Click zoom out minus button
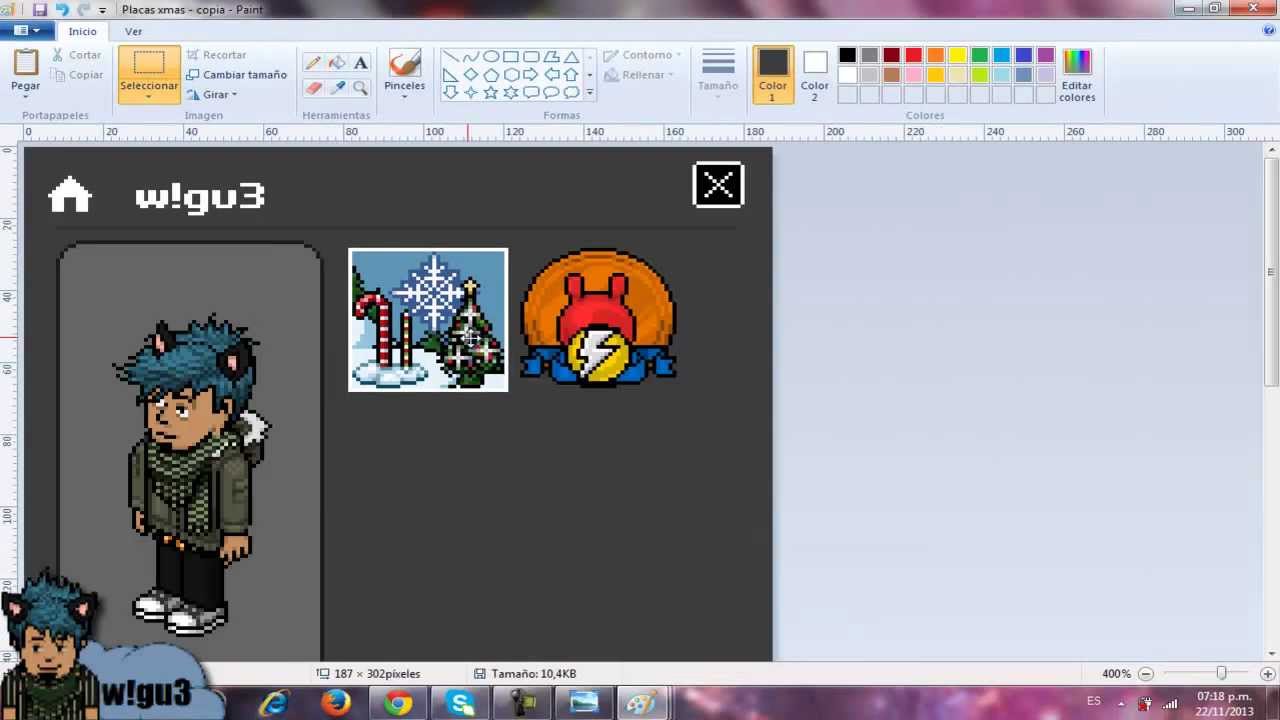This screenshot has height=720, width=1280. [x=1146, y=674]
